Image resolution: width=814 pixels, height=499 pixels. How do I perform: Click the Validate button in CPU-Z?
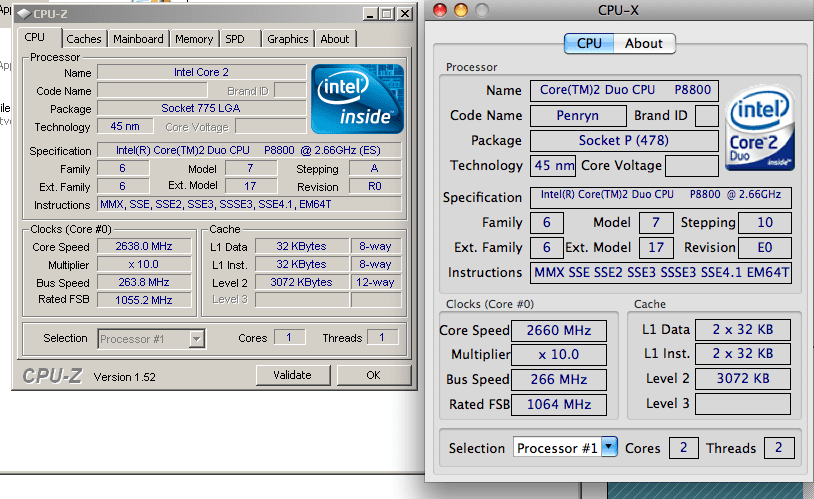[x=293, y=375]
